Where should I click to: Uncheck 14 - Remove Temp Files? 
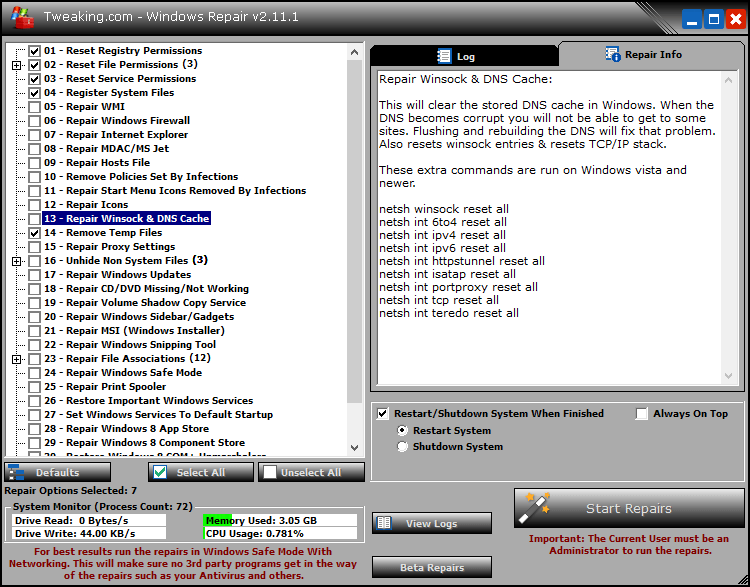[34, 233]
